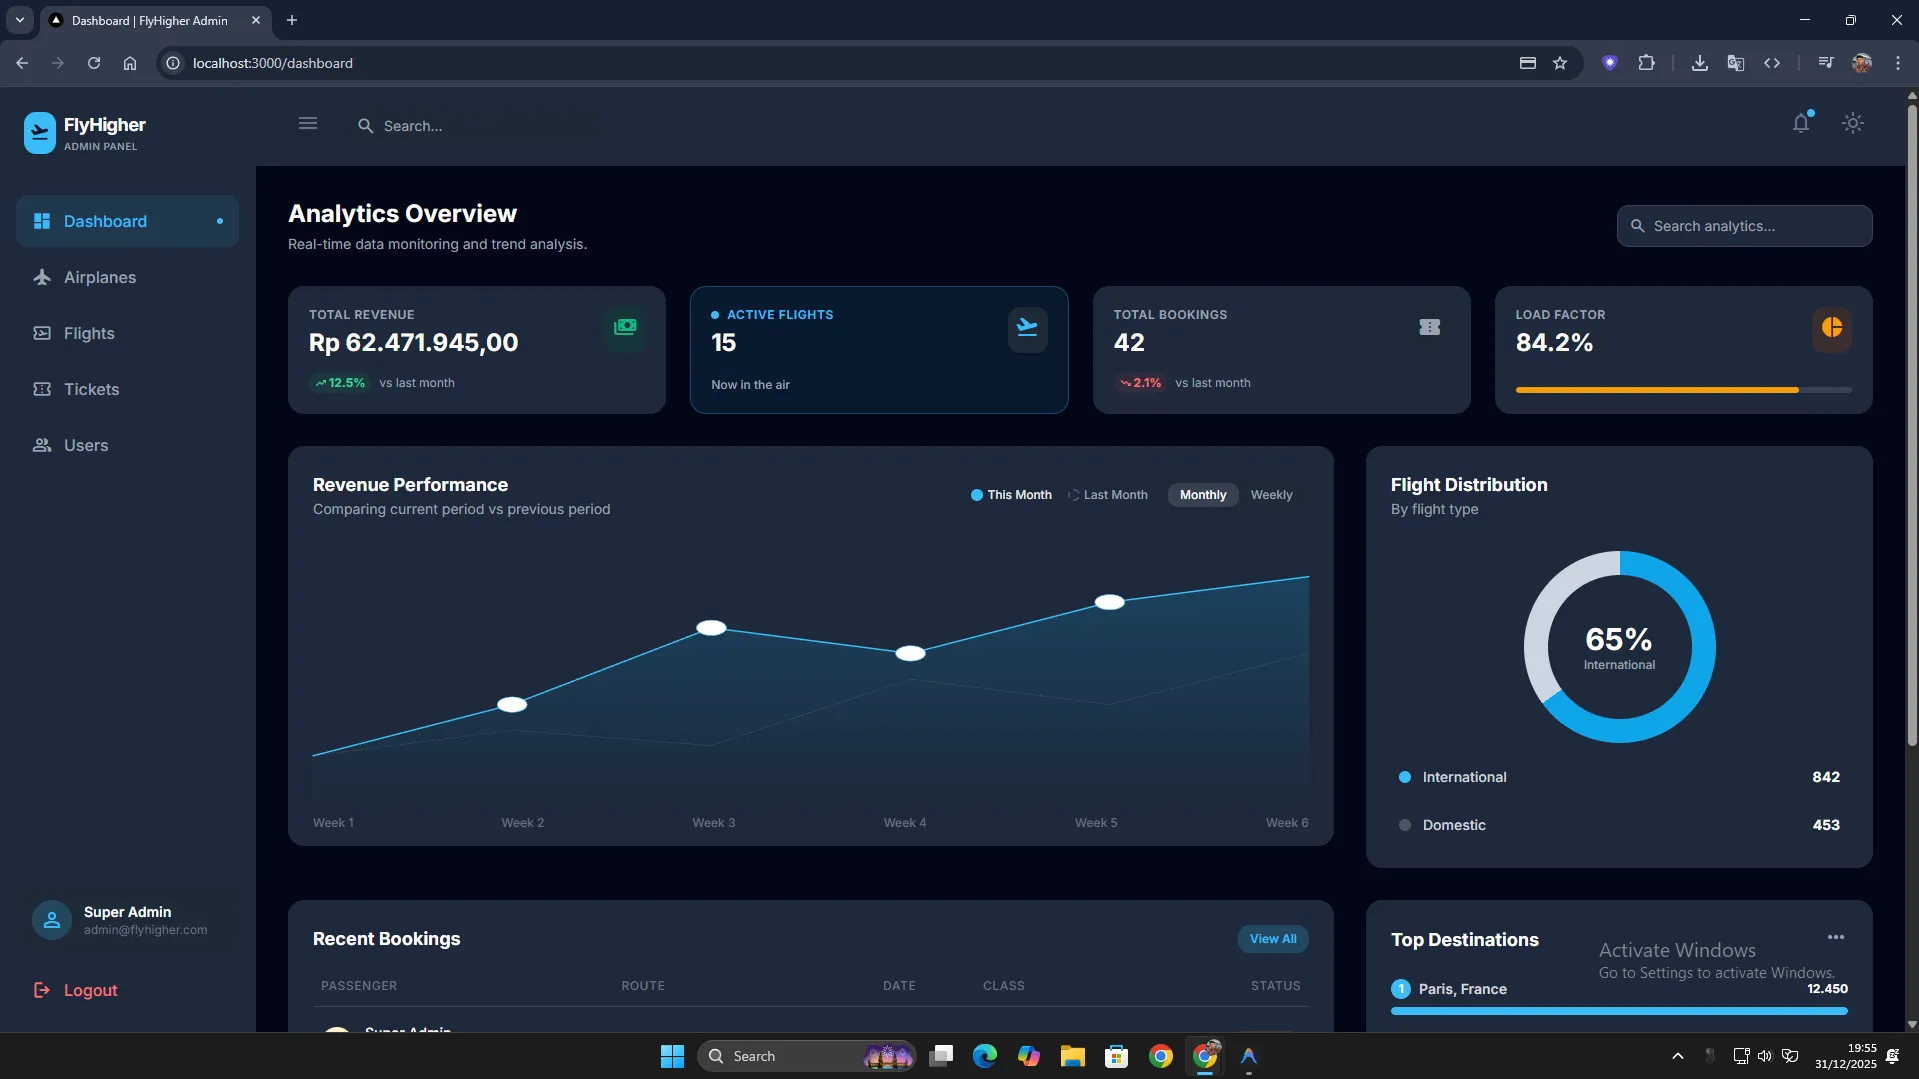Click the Total Bookings ticket icon
The height and width of the screenshot is (1079, 1919).
point(1429,328)
